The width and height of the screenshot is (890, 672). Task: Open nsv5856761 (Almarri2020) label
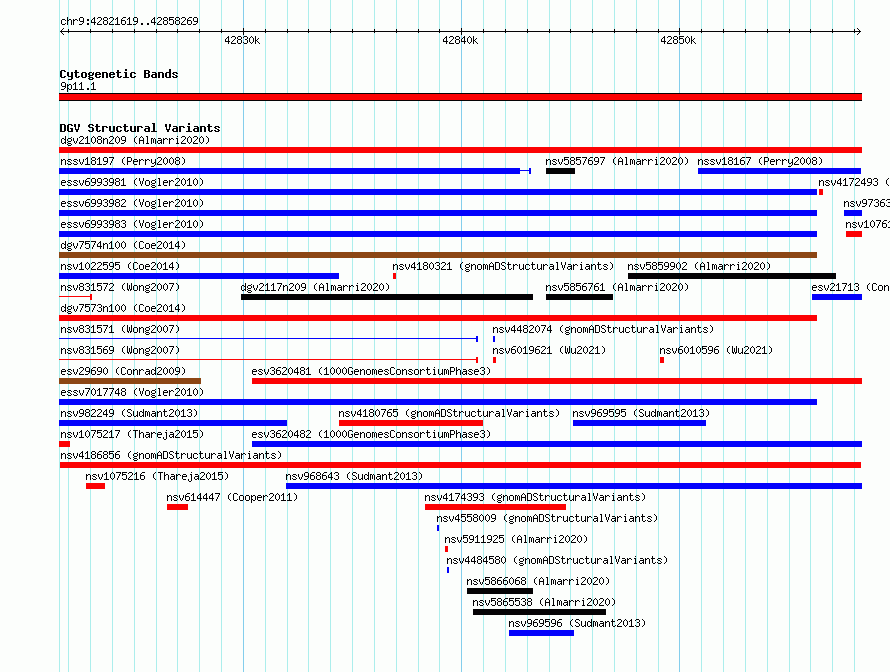pyautogui.click(x=617, y=287)
